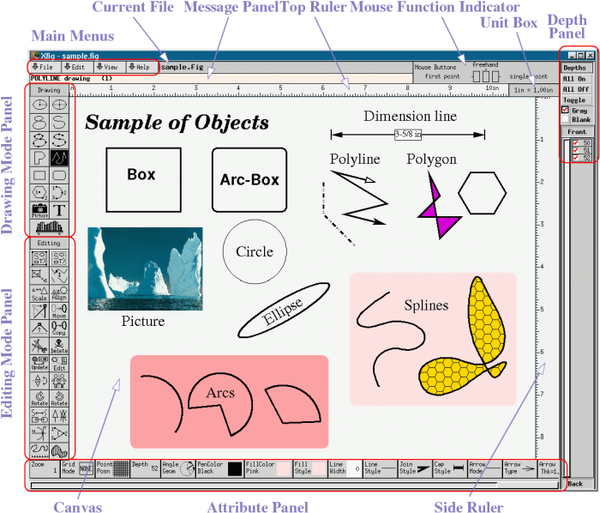Pick the Box drawing tool
This screenshot has height=513, width=600.
pos(40,175)
